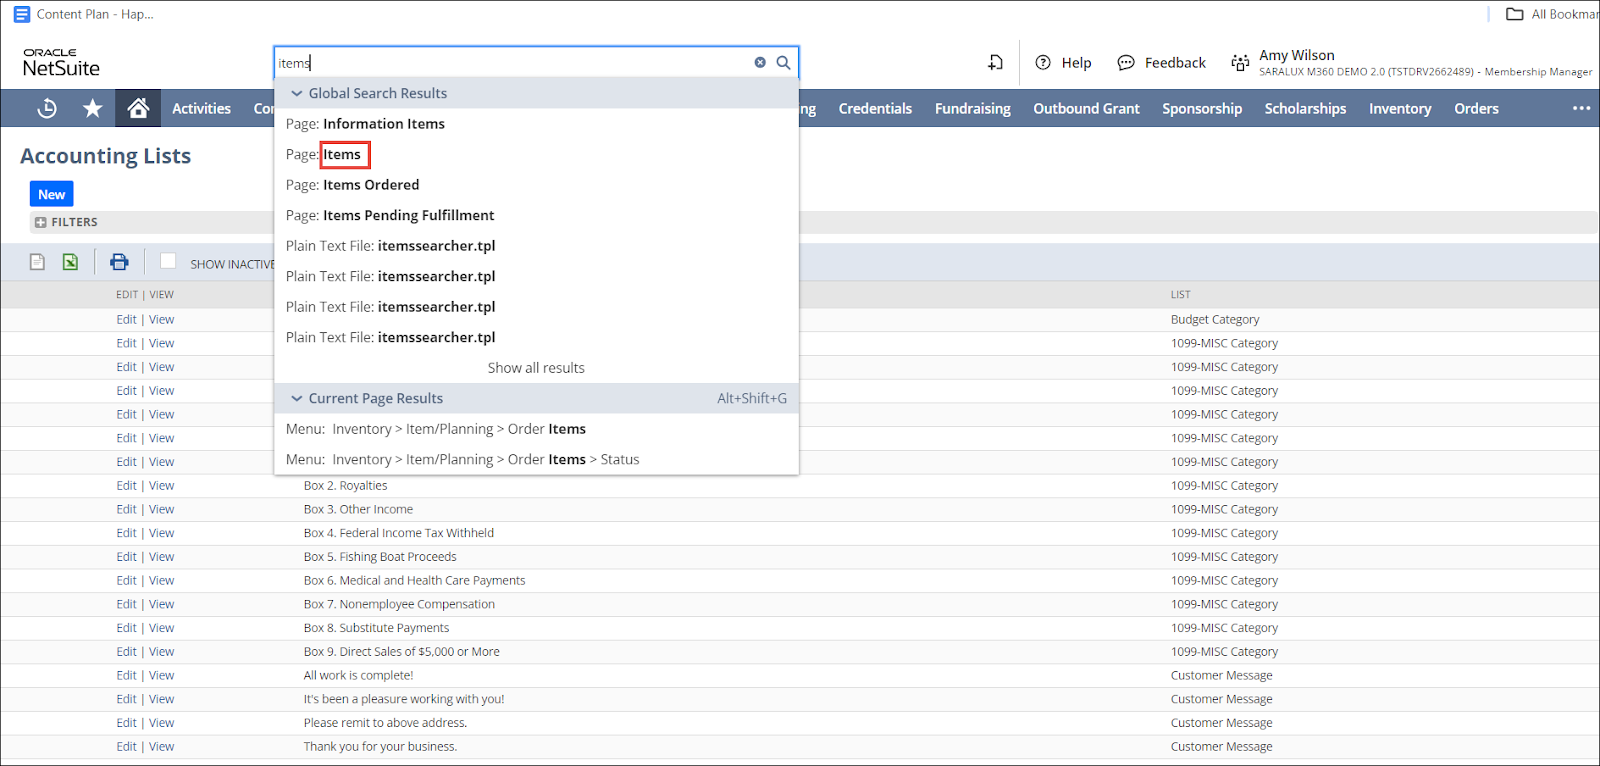
Task: Open the Scholarships menu
Action: click(1305, 108)
